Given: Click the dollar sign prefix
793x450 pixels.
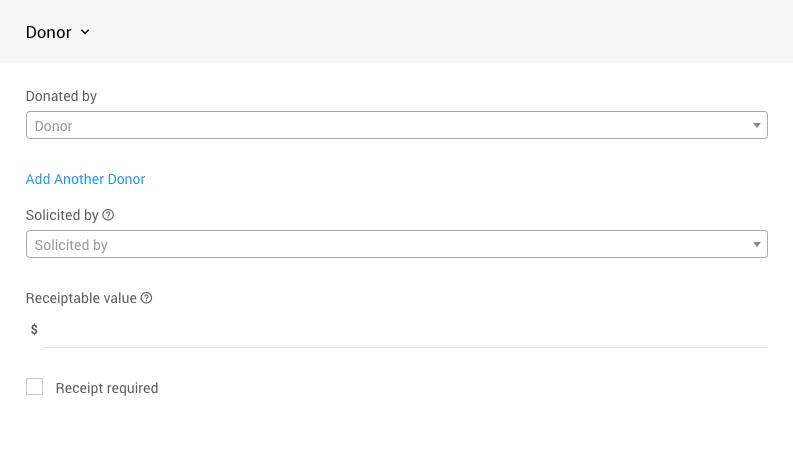Looking at the screenshot, I should tap(34, 329).
